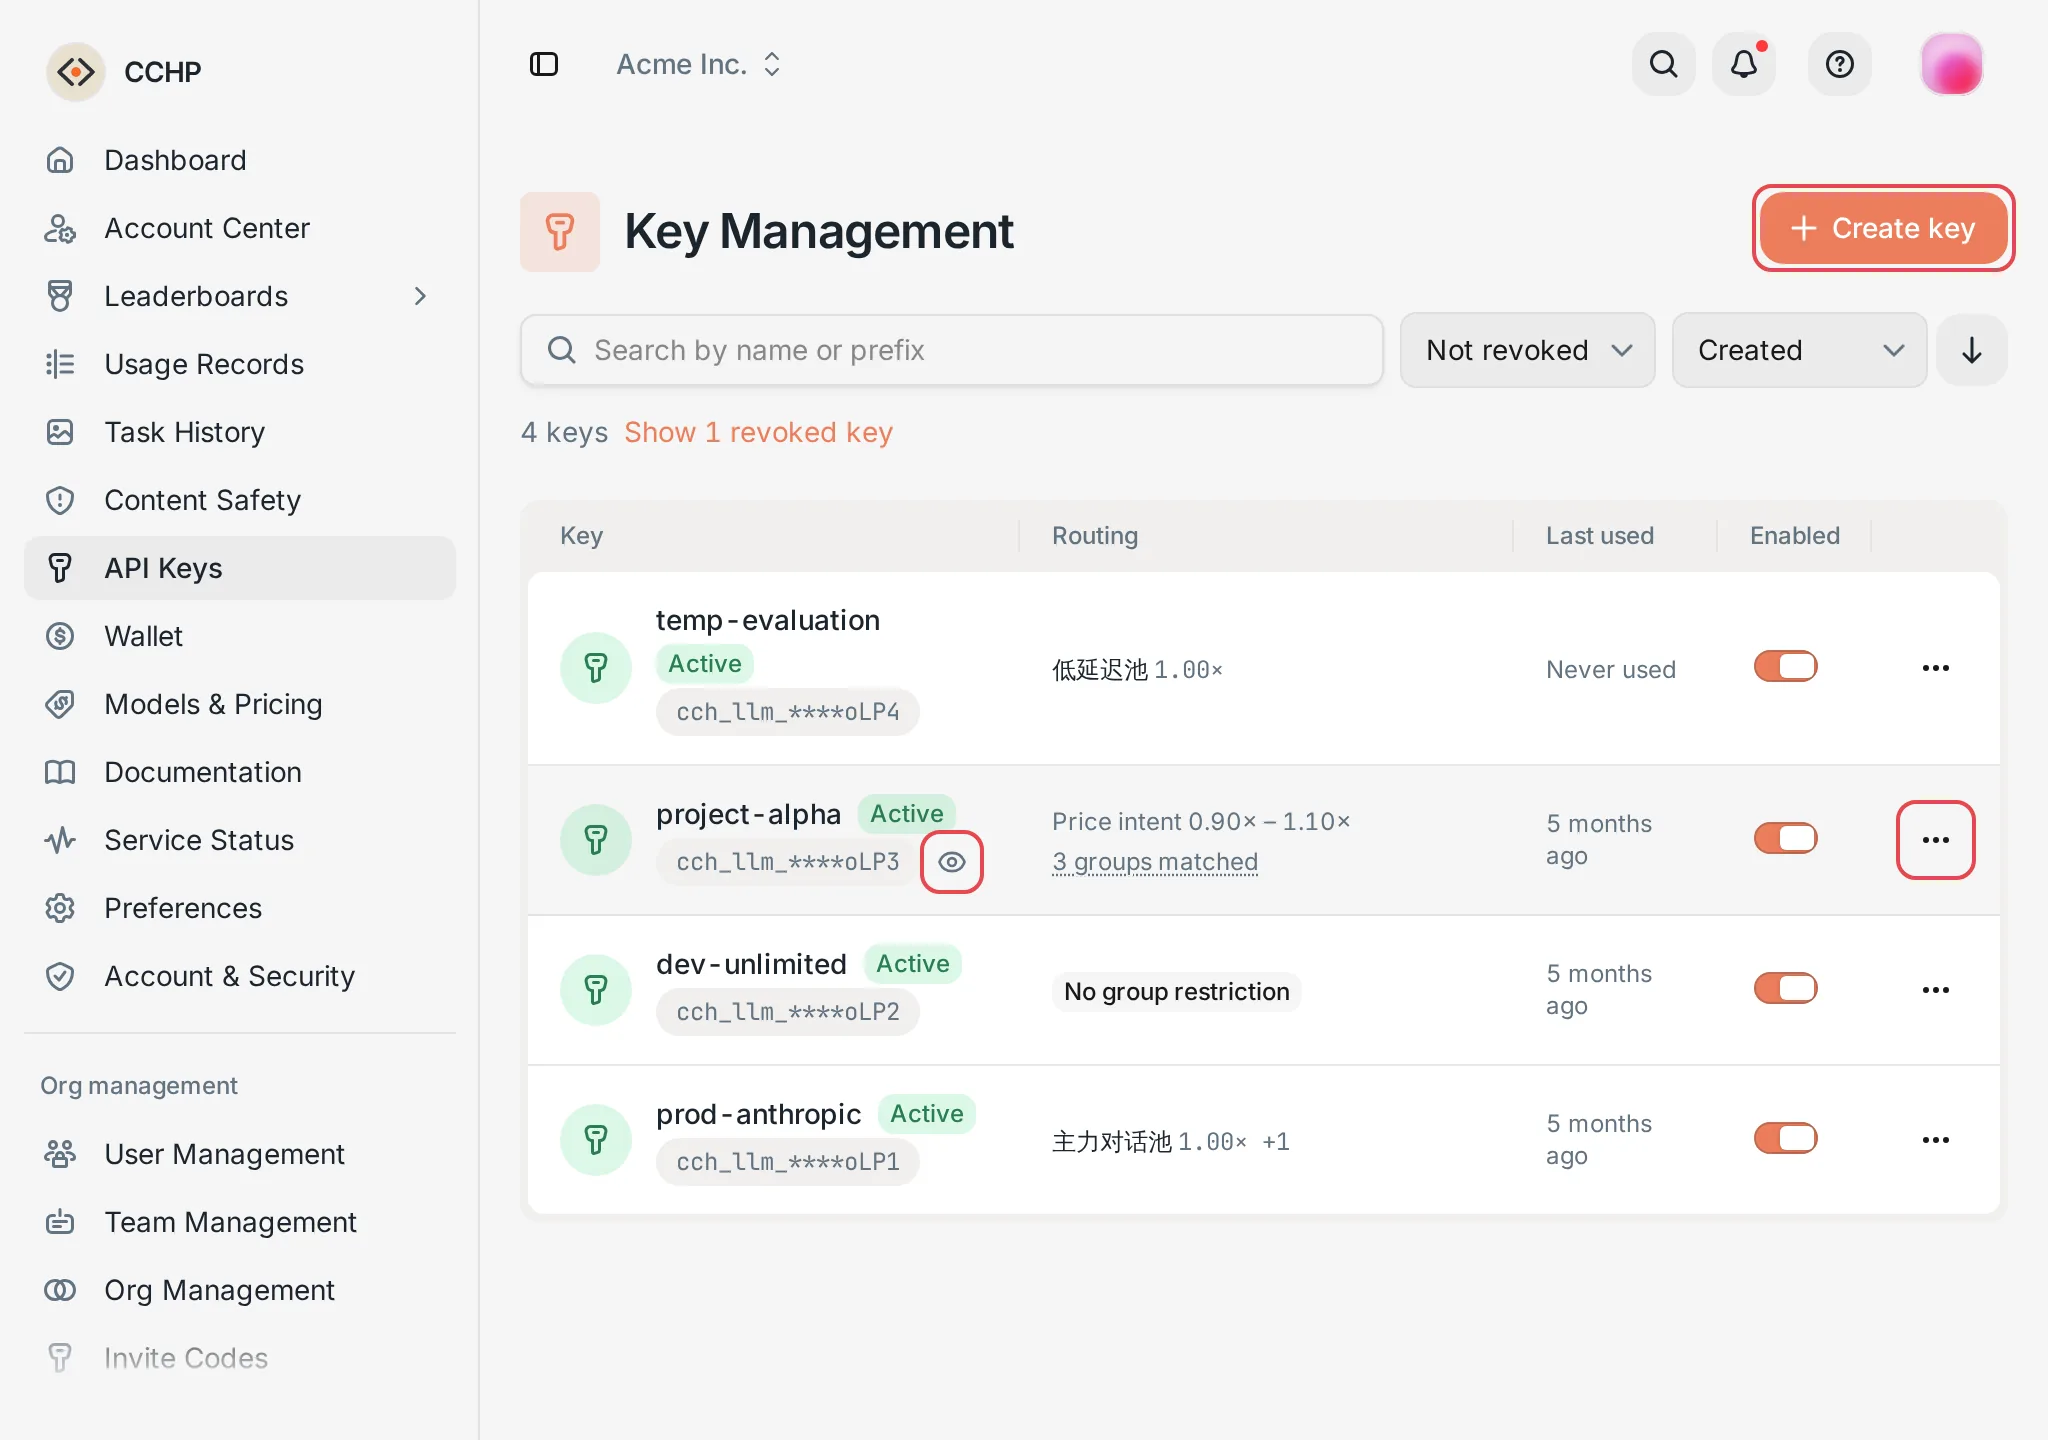Open Usage Records

point(240,364)
